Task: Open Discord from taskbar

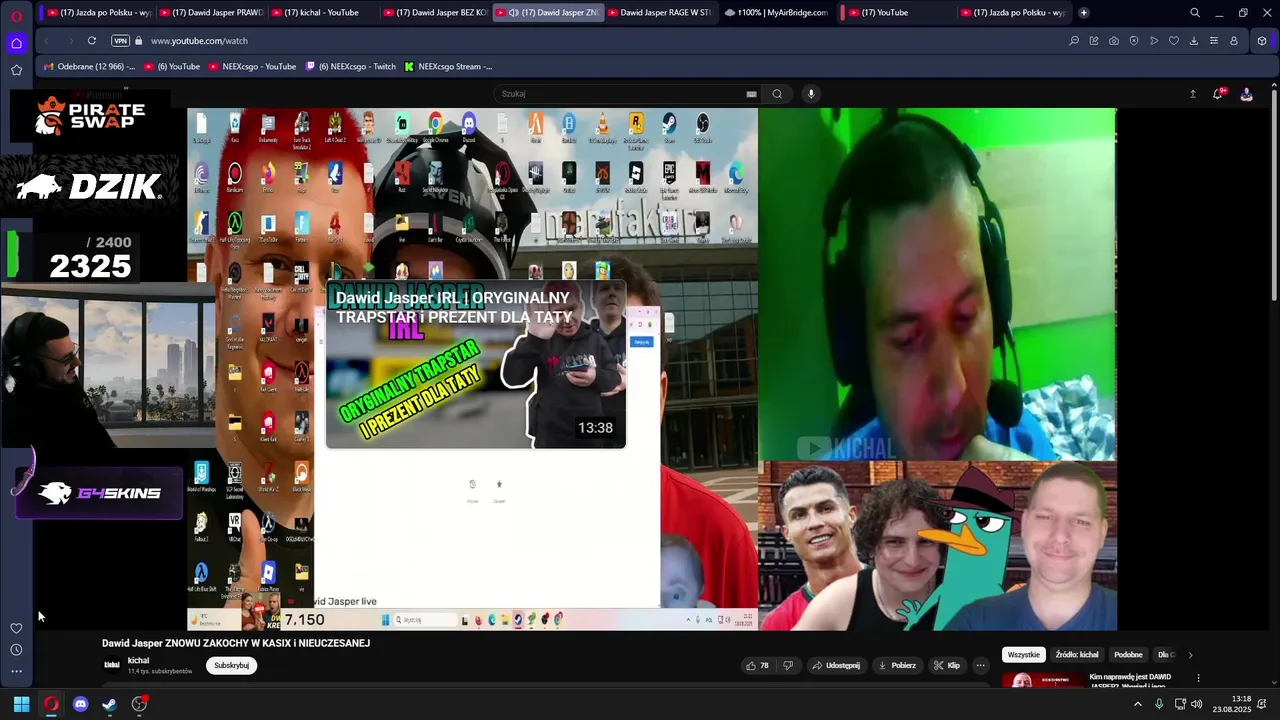Action: (x=80, y=704)
